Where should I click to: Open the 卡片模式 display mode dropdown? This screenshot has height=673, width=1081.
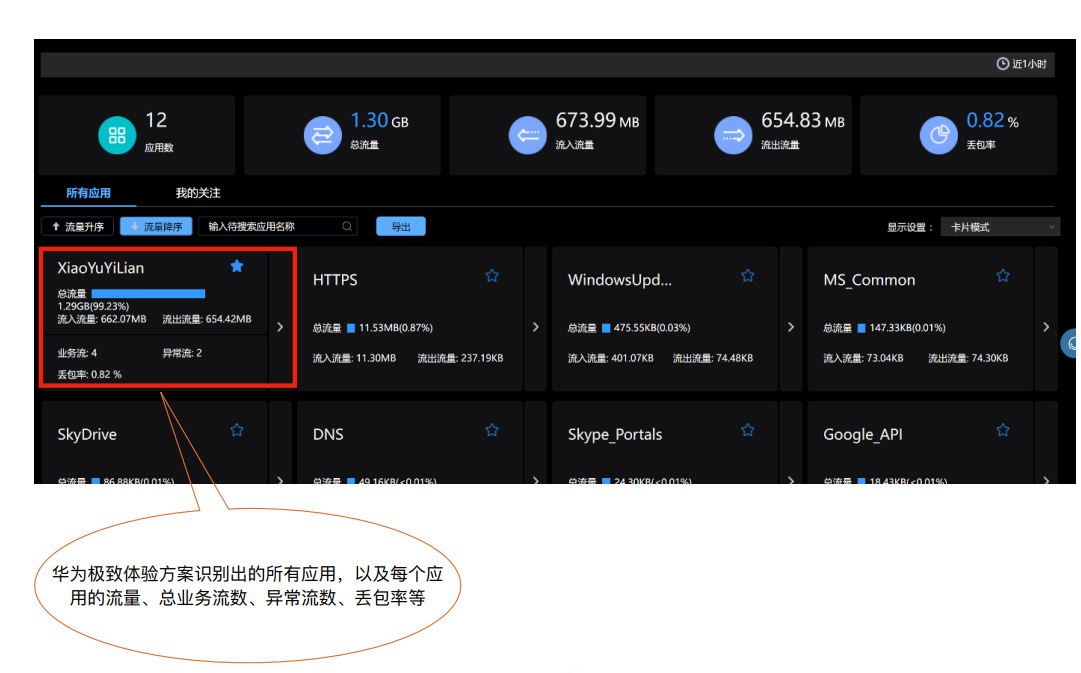[1000, 227]
